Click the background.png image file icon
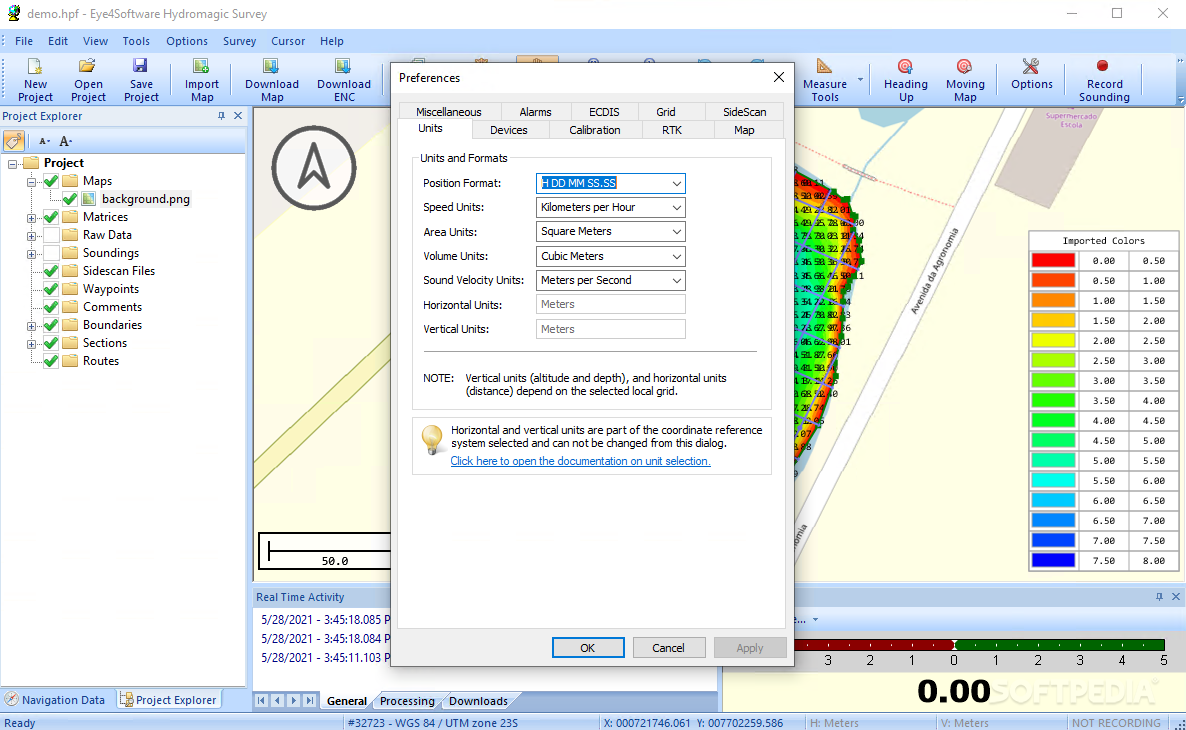The height and width of the screenshot is (730, 1186). tap(88, 199)
